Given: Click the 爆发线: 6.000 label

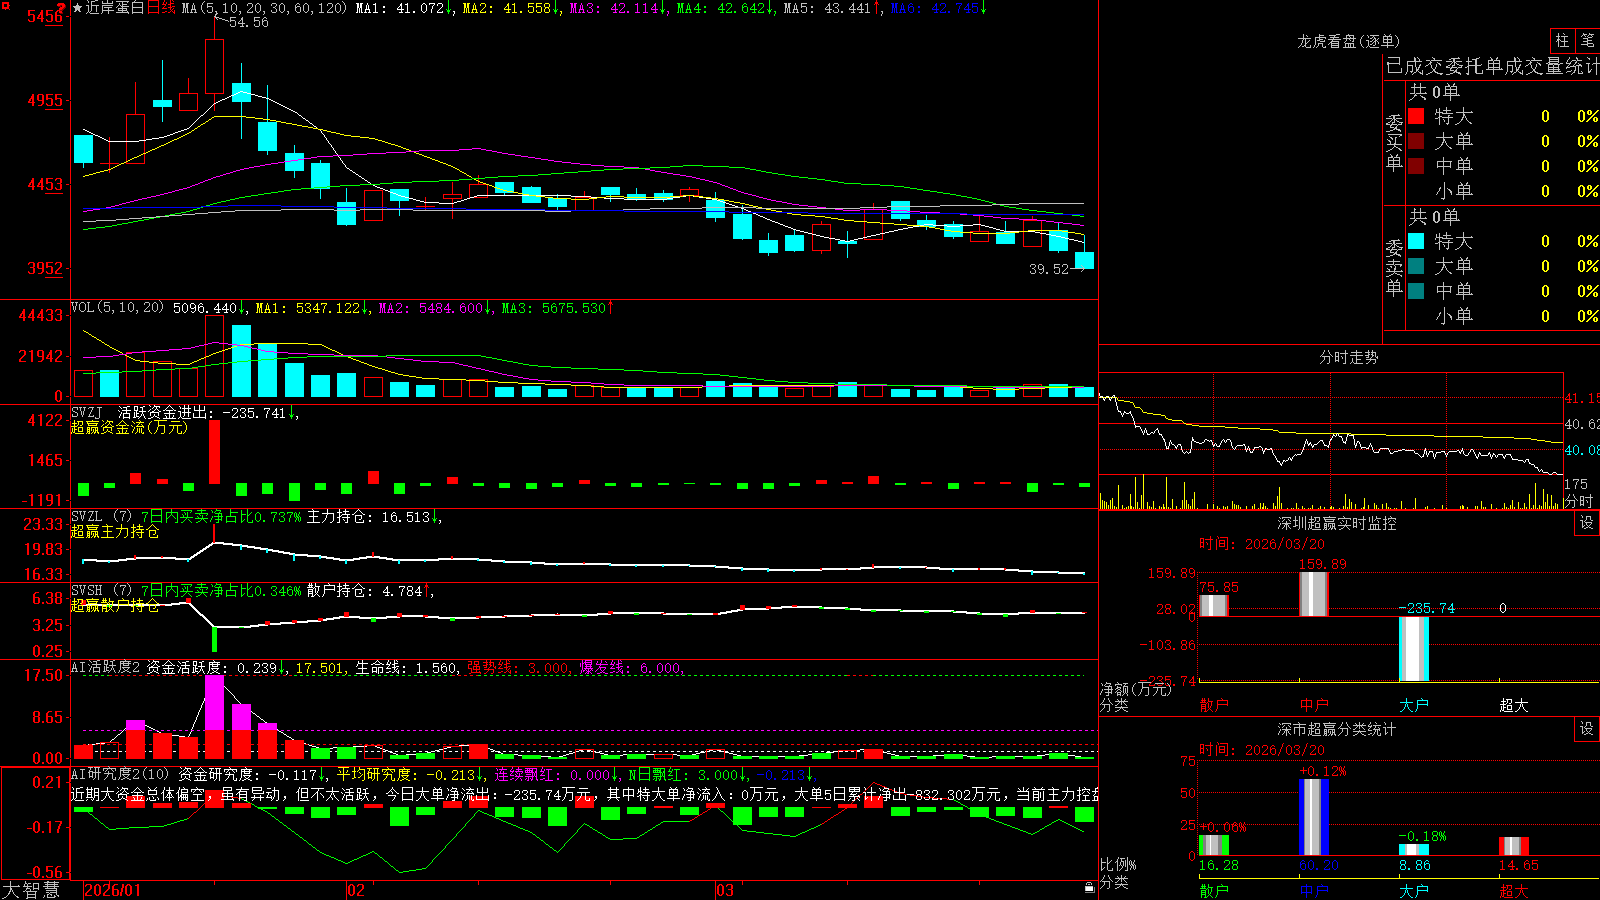Looking at the screenshot, I should 631,667.
